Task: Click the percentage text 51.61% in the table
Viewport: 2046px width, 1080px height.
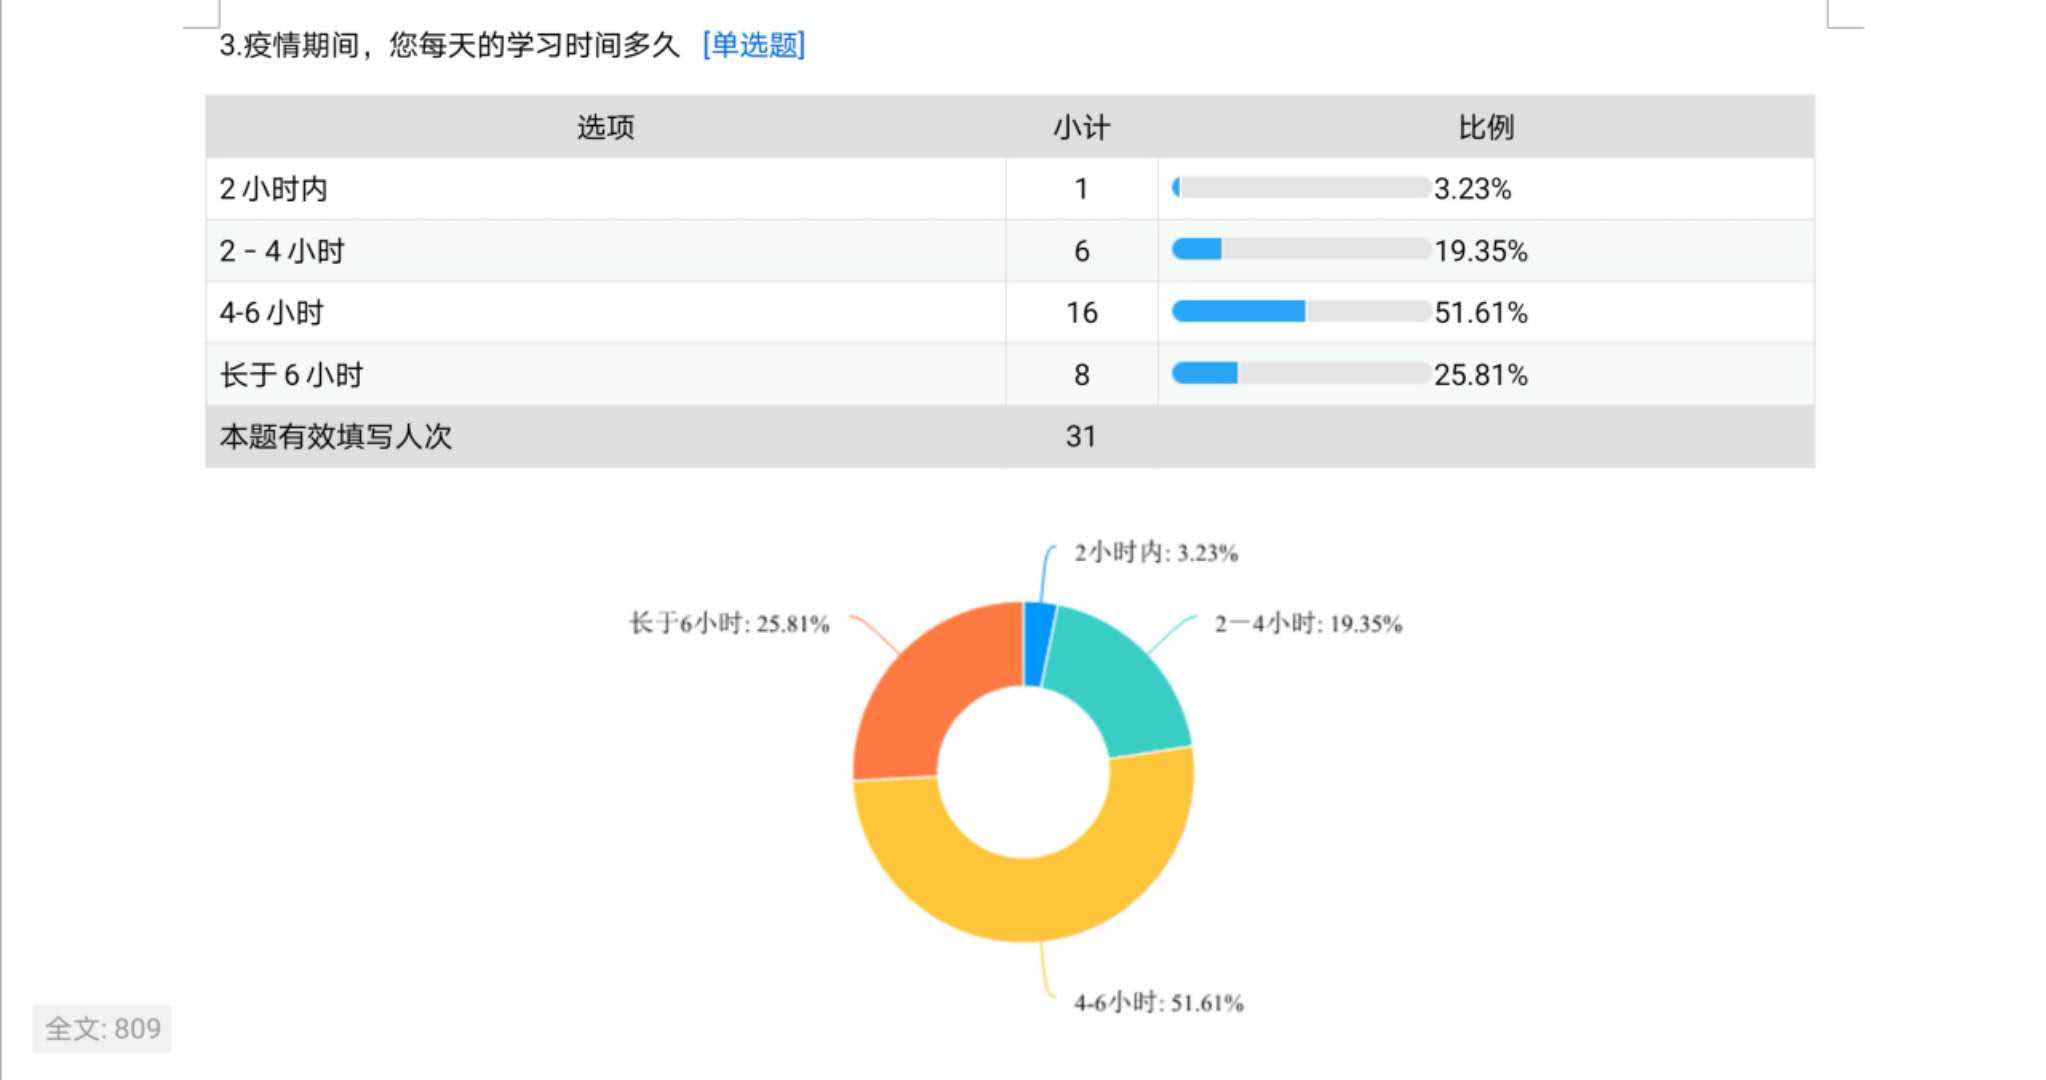Action: (x=1481, y=313)
